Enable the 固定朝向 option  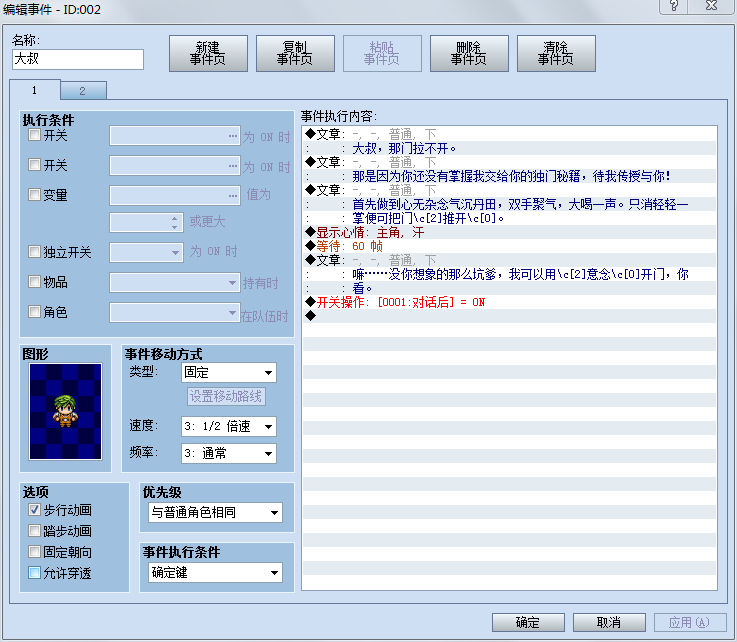click(x=34, y=552)
